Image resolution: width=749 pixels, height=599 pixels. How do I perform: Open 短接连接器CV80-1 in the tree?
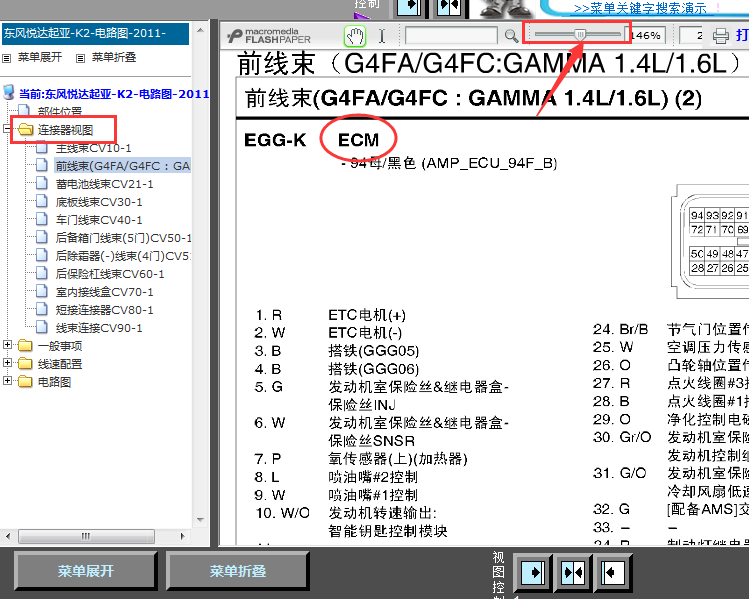tap(104, 310)
